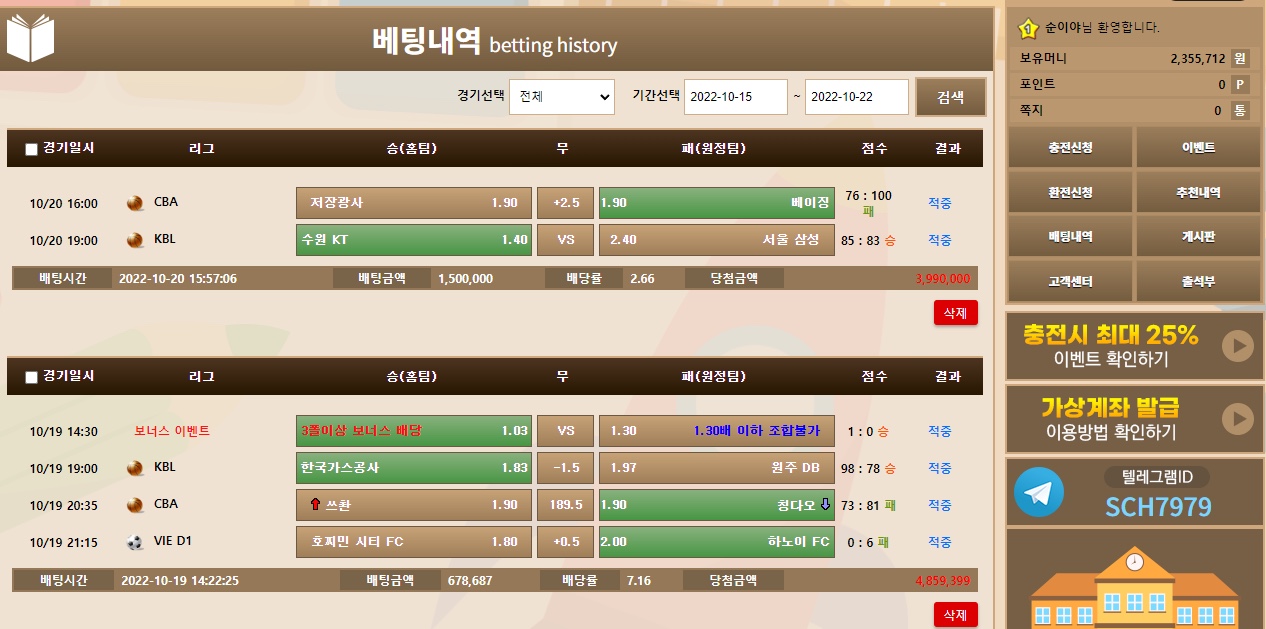The height and width of the screenshot is (629, 1266).
Task: Open the end date field 2022-10-22
Action: (855, 97)
